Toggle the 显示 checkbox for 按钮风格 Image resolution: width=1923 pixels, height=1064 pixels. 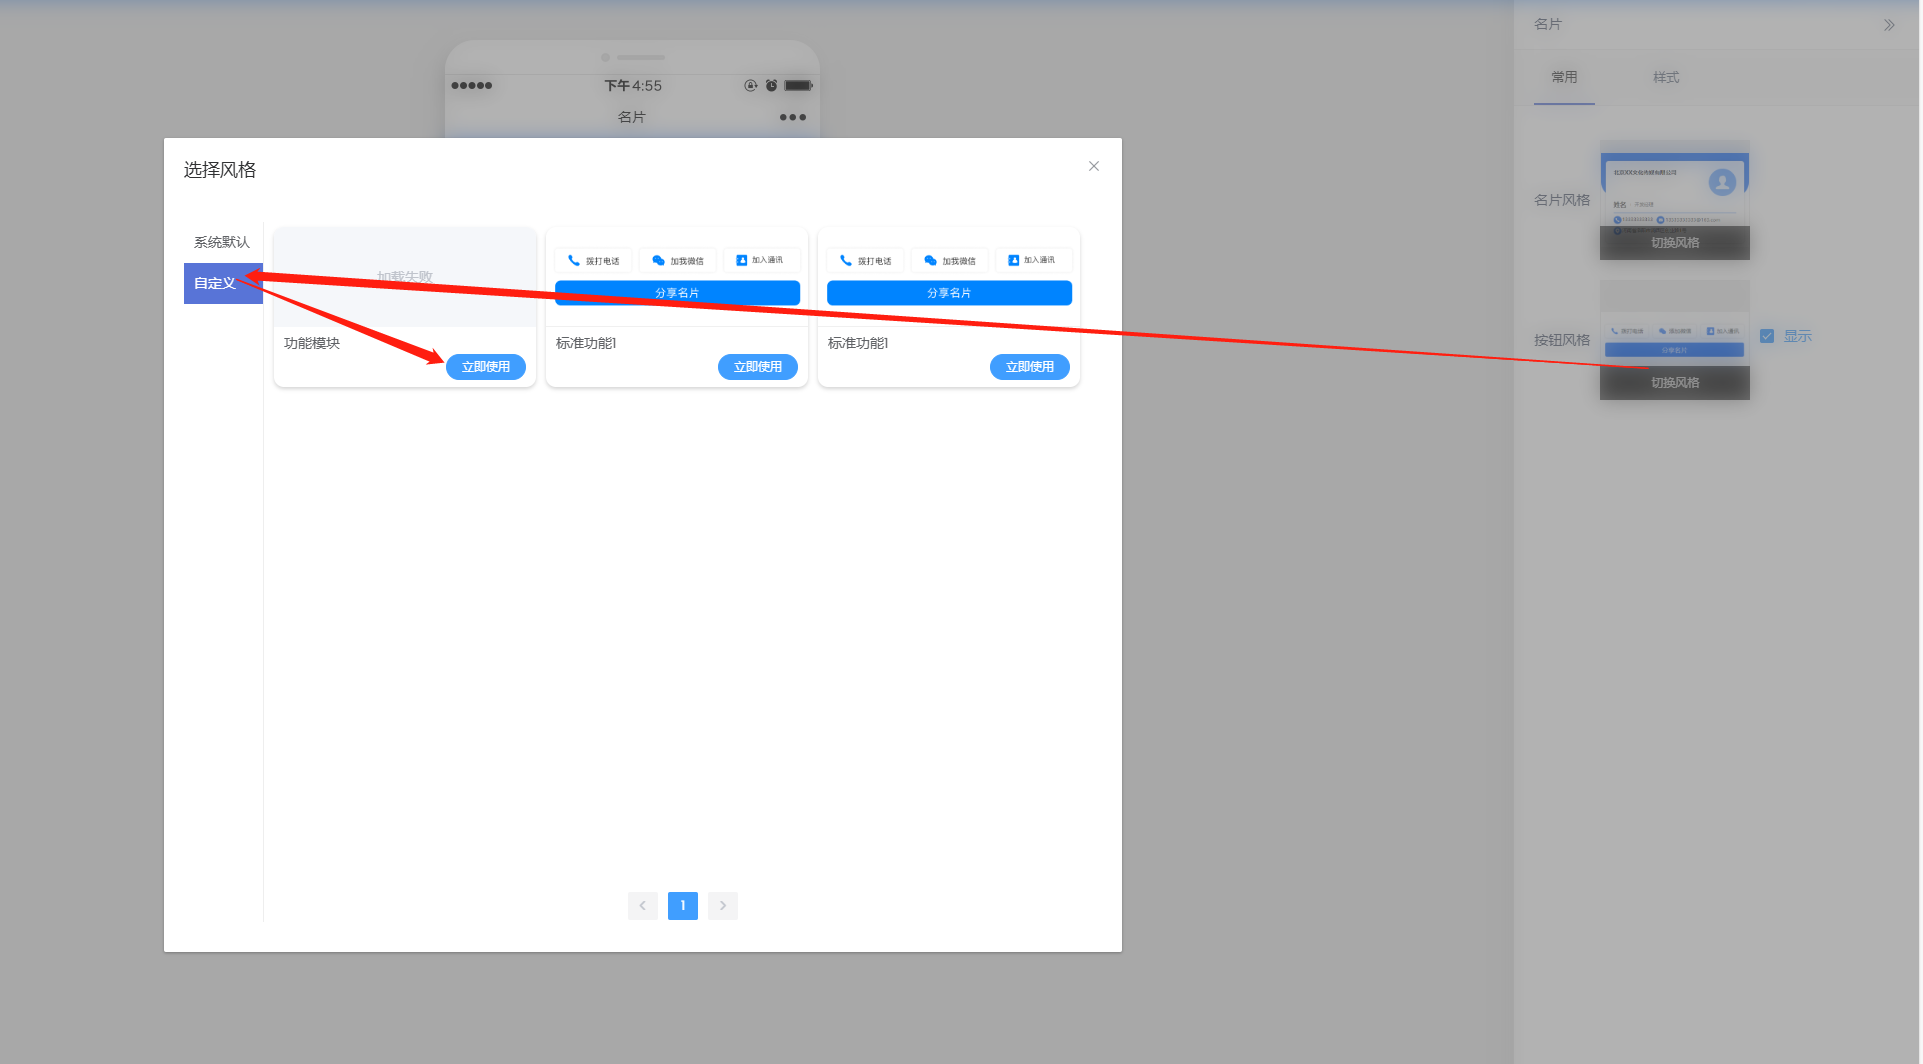point(1767,336)
